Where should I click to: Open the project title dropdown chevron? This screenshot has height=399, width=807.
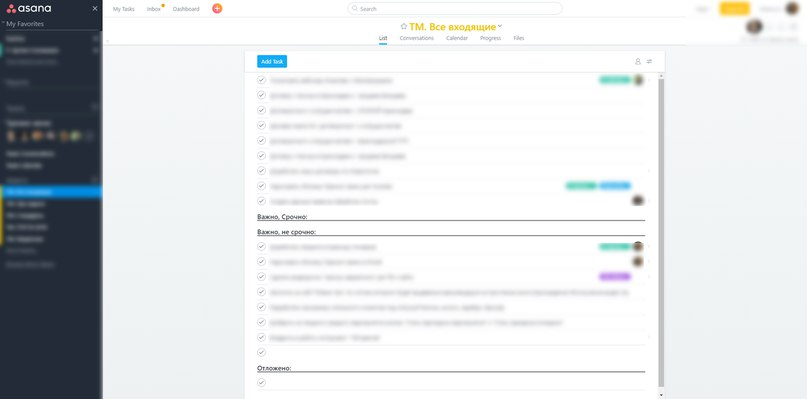tap(500, 26)
